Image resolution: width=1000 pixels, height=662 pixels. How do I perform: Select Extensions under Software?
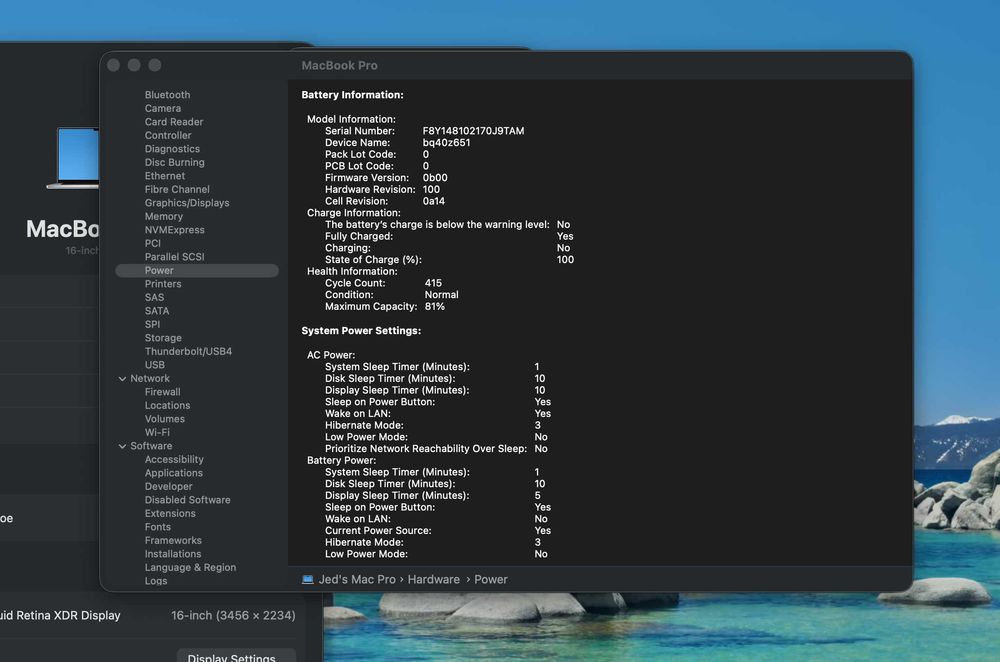[170, 513]
